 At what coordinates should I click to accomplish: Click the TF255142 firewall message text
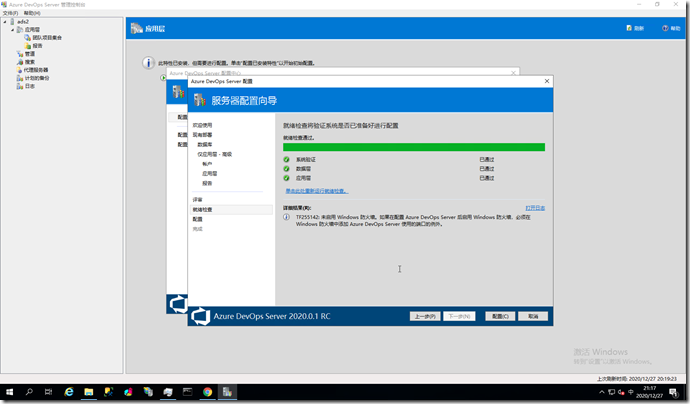click(413, 220)
